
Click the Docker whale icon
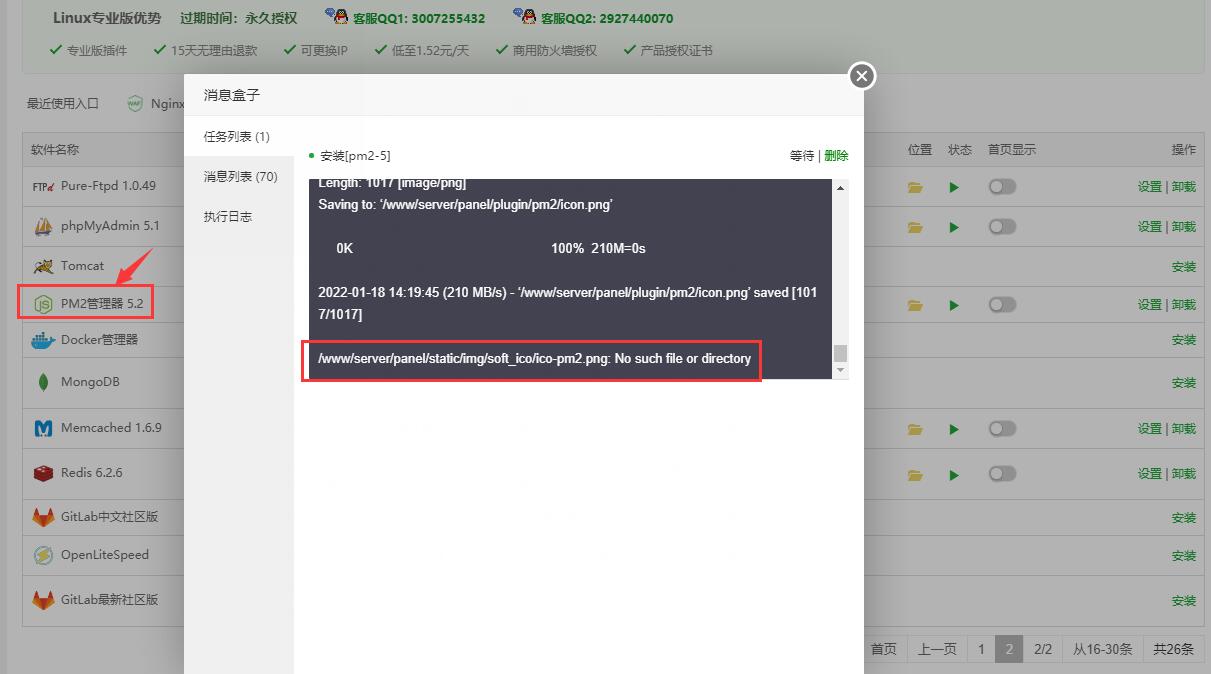point(43,340)
